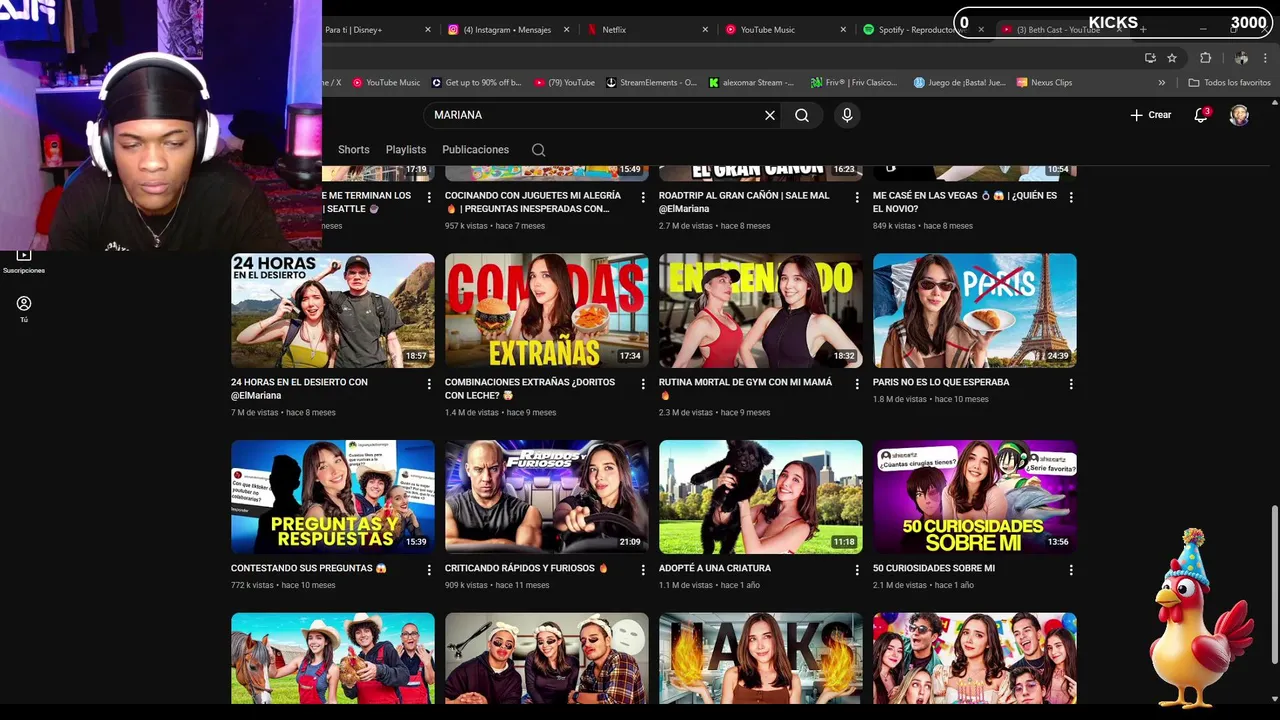Open the 'Get up to 90% off' bookmark
The width and height of the screenshot is (1280, 720).
coord(477,83)
